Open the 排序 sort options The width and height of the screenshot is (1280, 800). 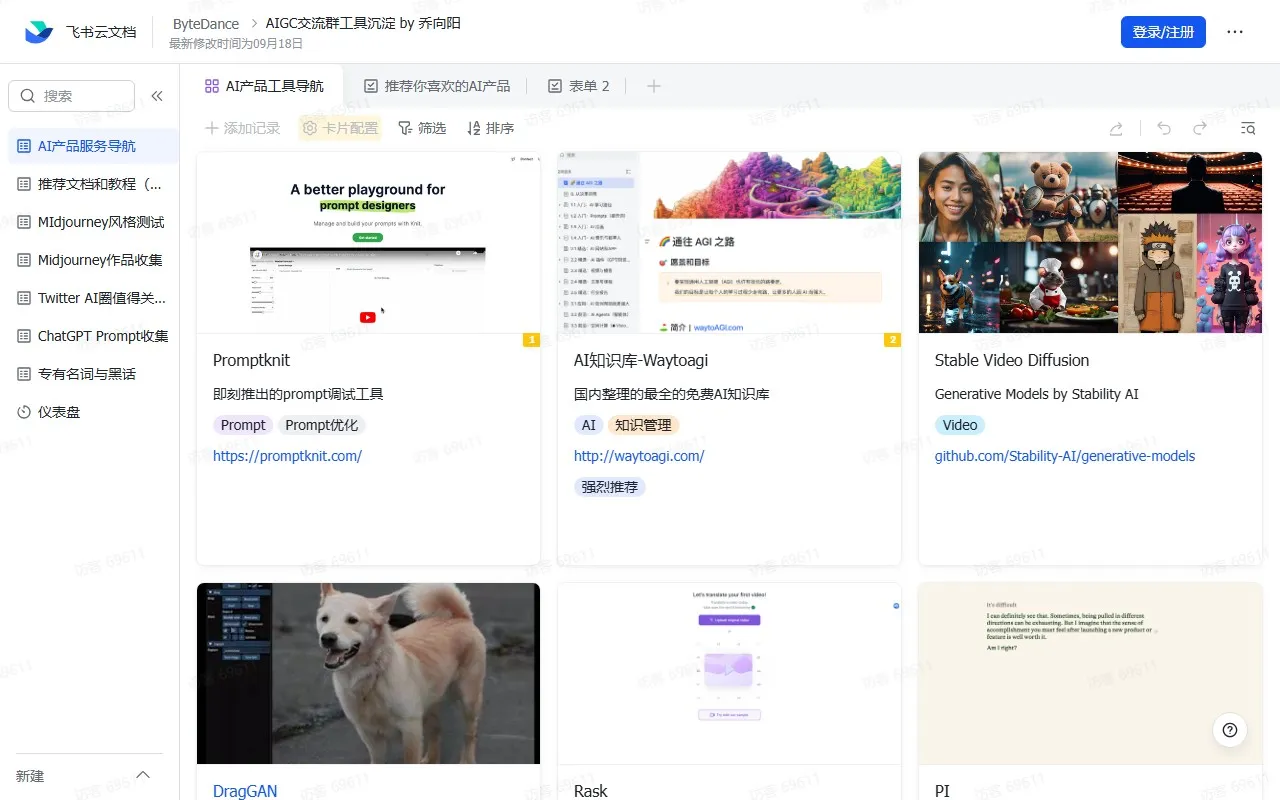pyautogui.click(x=489, y=128)
